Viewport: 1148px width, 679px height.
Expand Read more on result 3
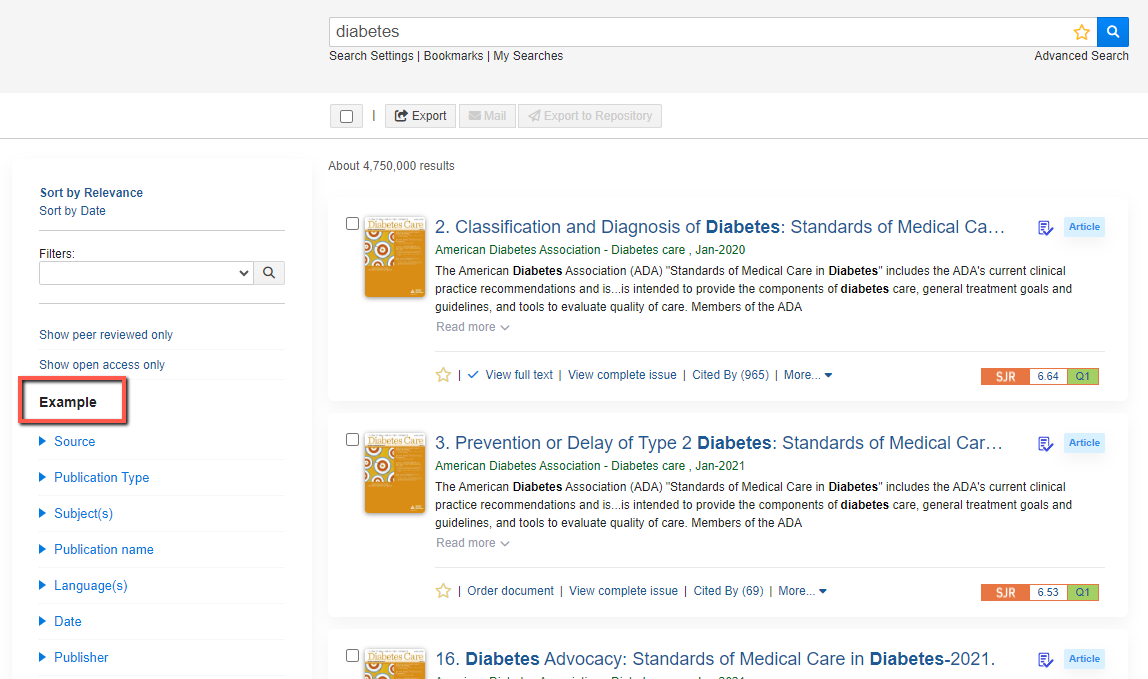tap(472, 543)
